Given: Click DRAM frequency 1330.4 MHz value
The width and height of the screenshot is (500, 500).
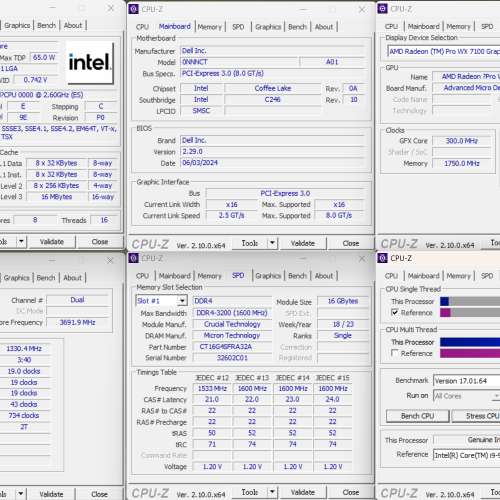Looking at the screenshot, I should pos(24,349).
